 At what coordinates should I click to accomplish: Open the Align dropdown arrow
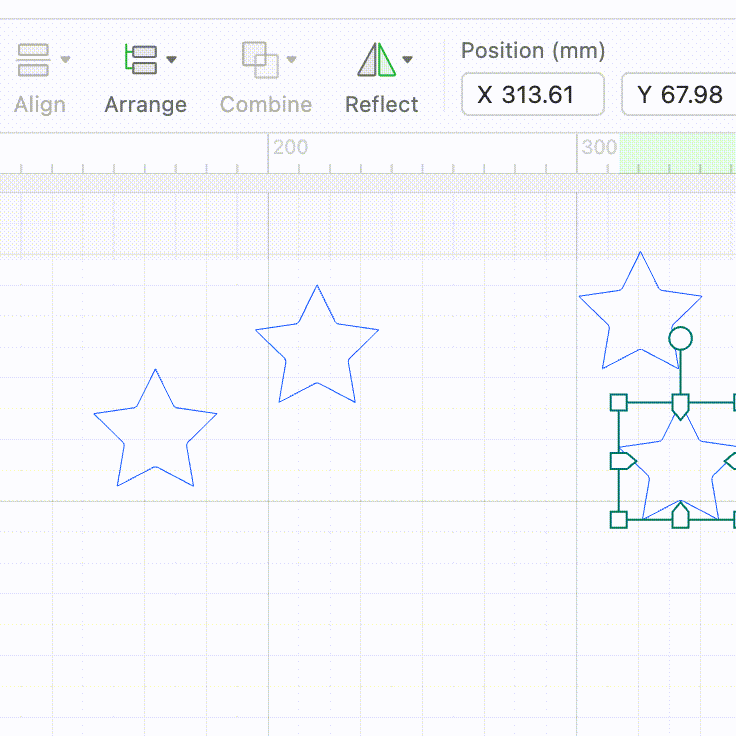tap(66, 59)
